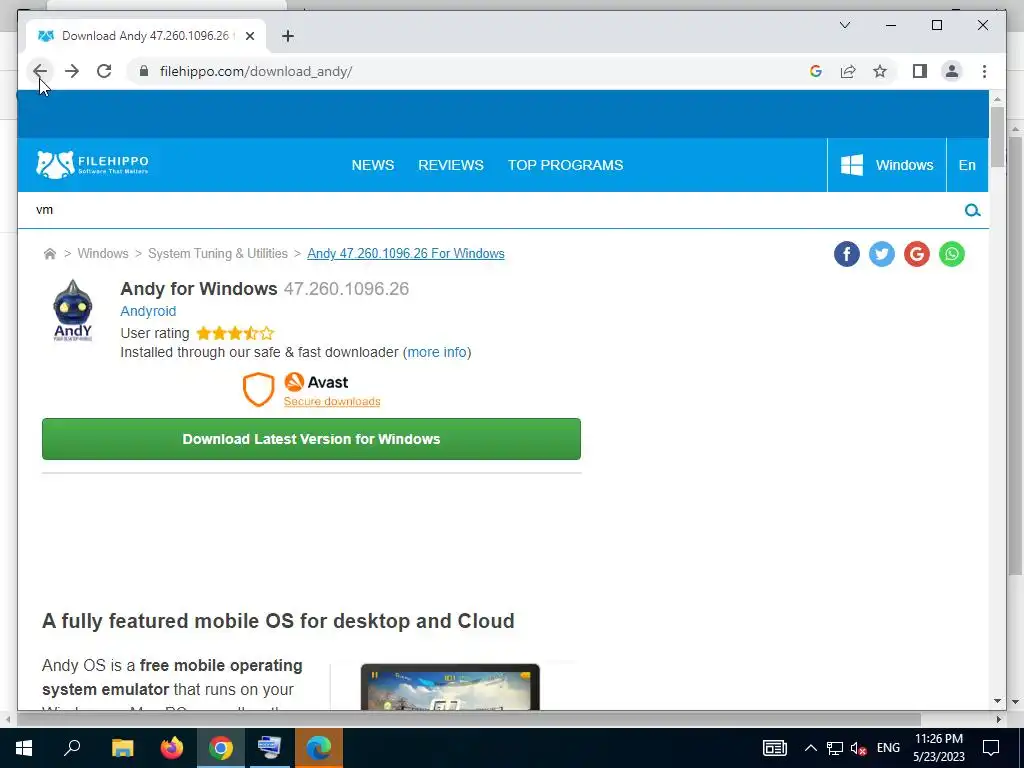Viewport: 1024px width, 768px height.
Task: Click the Andy app logo image
Action: click(72, 311)
